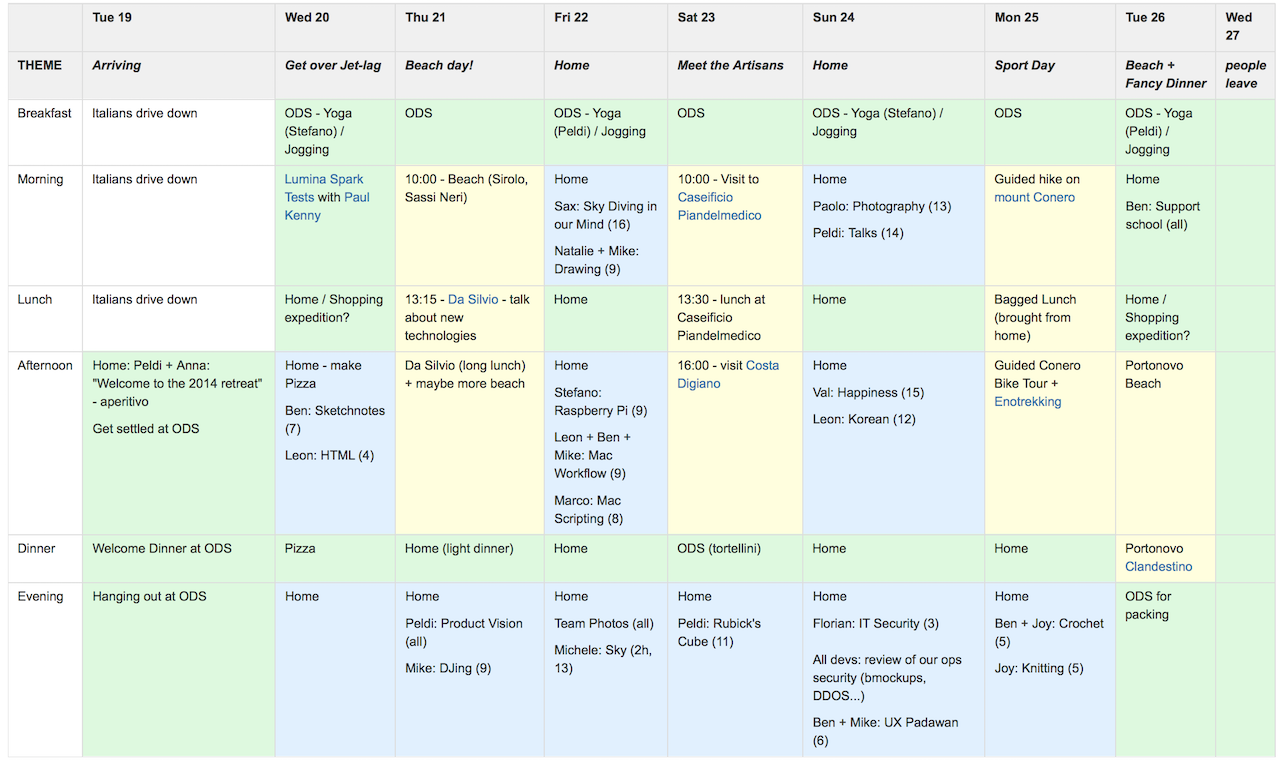The image size is (1280, 762).
Task: Select the Tue 19 column header
Action: click(x=179, y=28)
